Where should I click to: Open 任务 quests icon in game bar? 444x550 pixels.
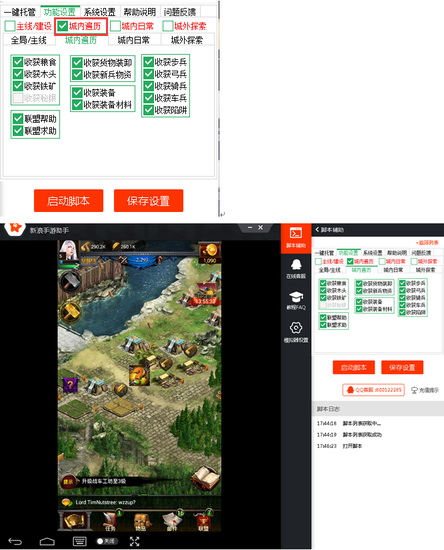111,521
